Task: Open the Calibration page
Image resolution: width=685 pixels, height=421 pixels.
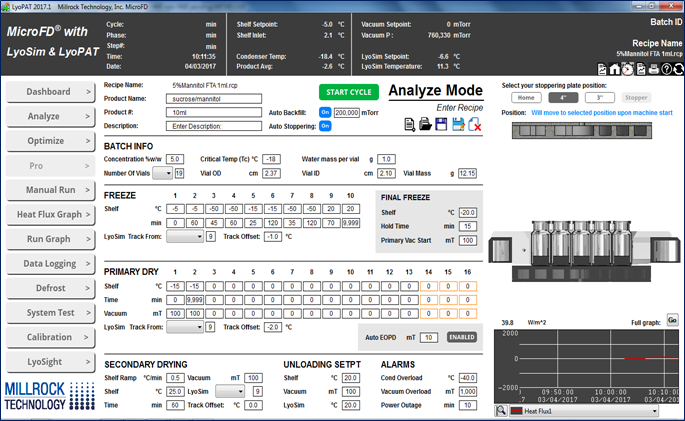Action: (x=50, y=337)
